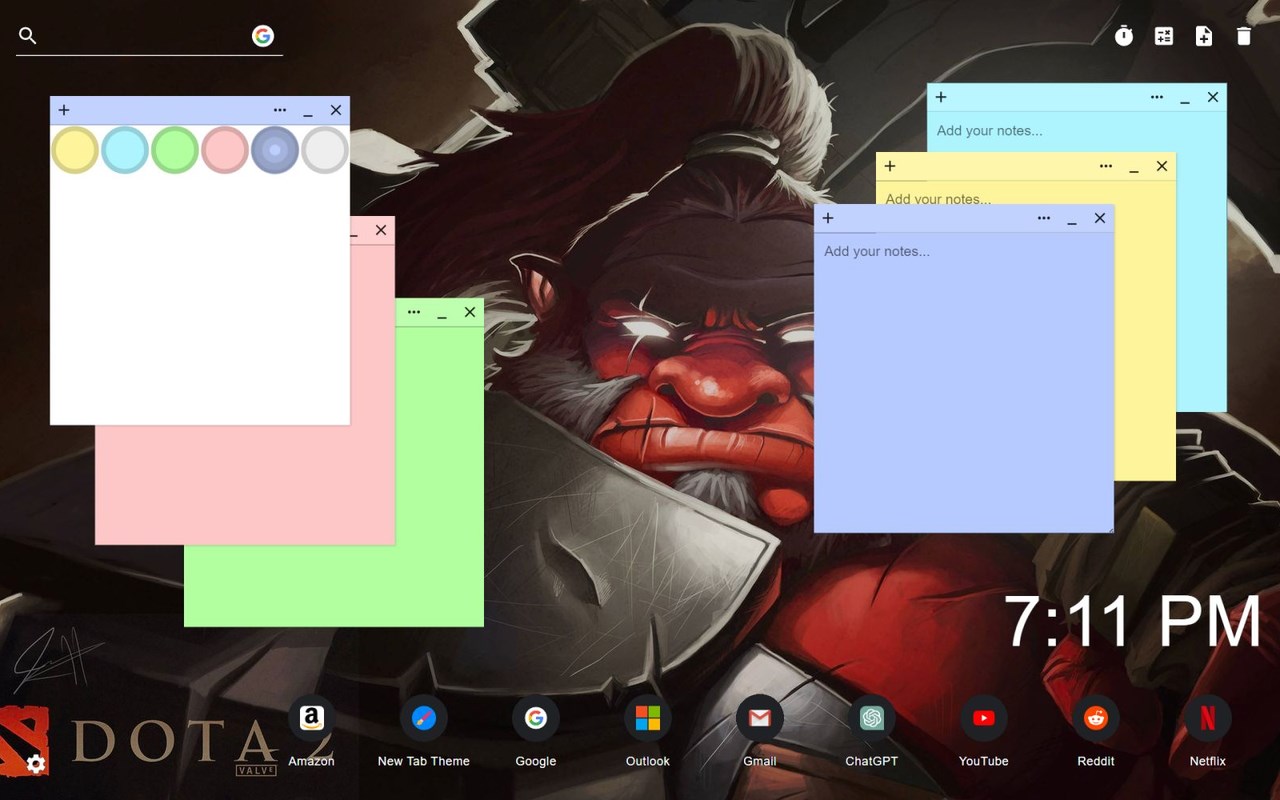Open the timer tool icon
1280x800 pixels.
point(1124,36)
